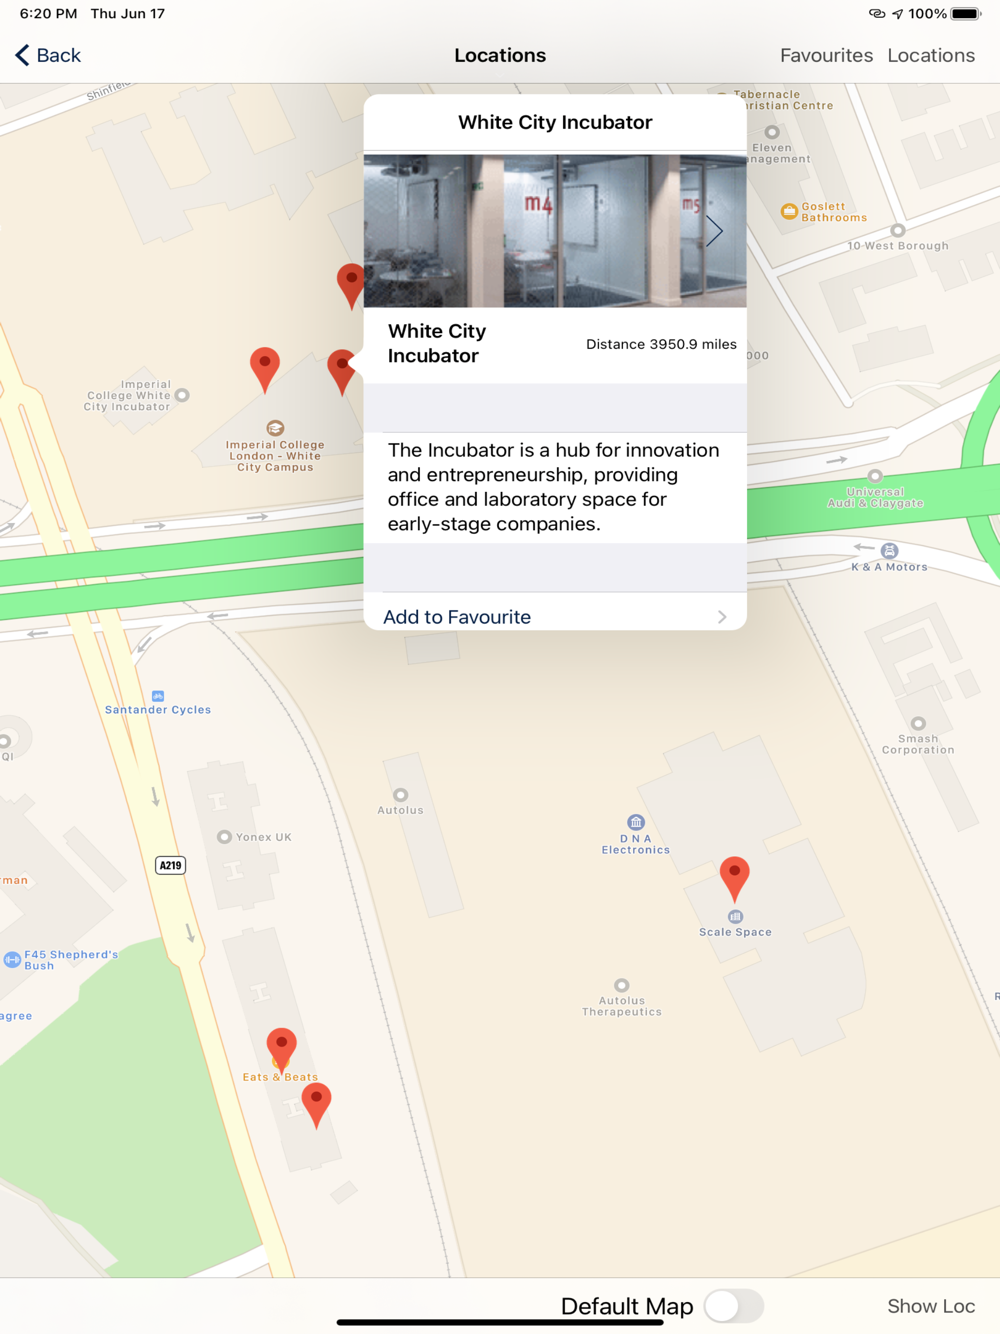Open the White City Incubator photo thumbnail
This screenshot has height=1334, width=1000.
[x=555, y=231]
